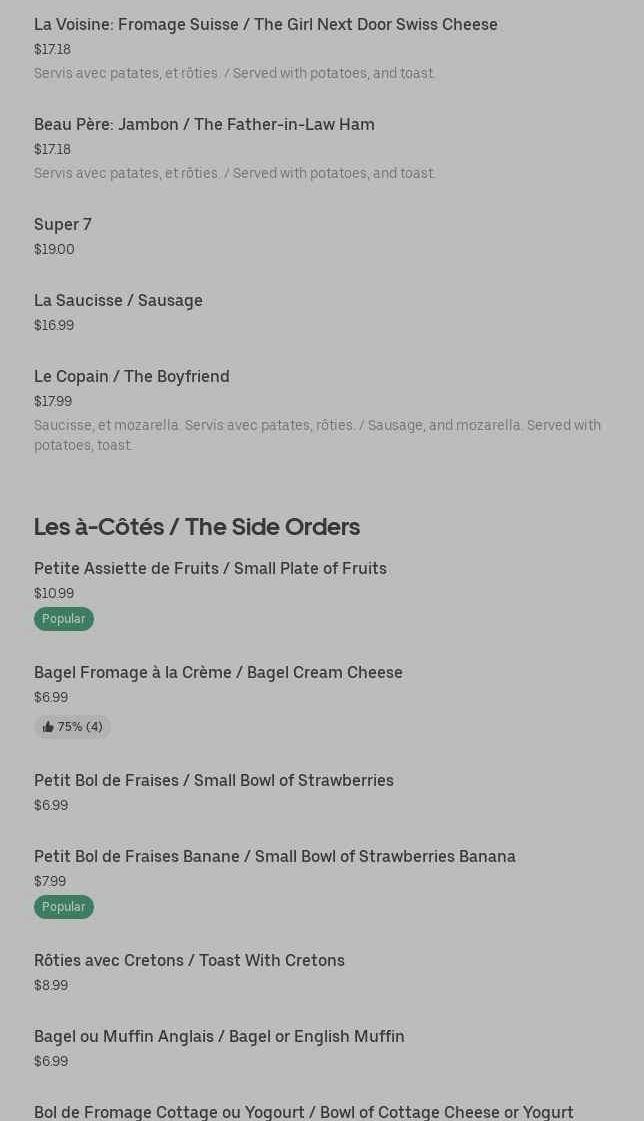Choose La Saucisse / Sausage item
The height and width of the screenshot is (1121, 644).
(118, 300)
